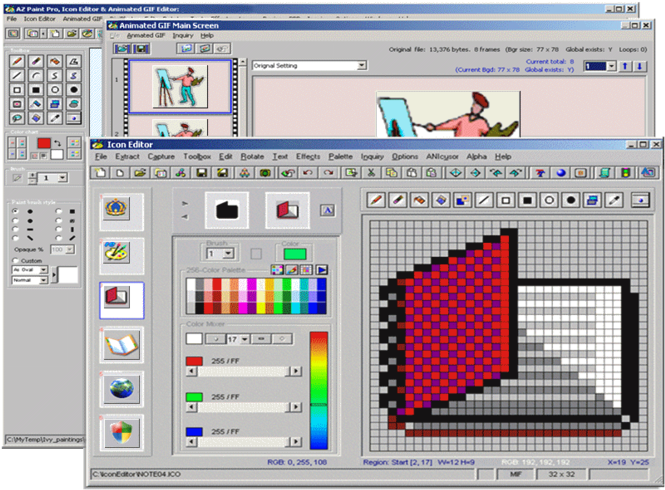The height and width of the screenshot is (490, 665).
Task: Click the move frame up arrow in GIF window
Action: pos(625,66)
